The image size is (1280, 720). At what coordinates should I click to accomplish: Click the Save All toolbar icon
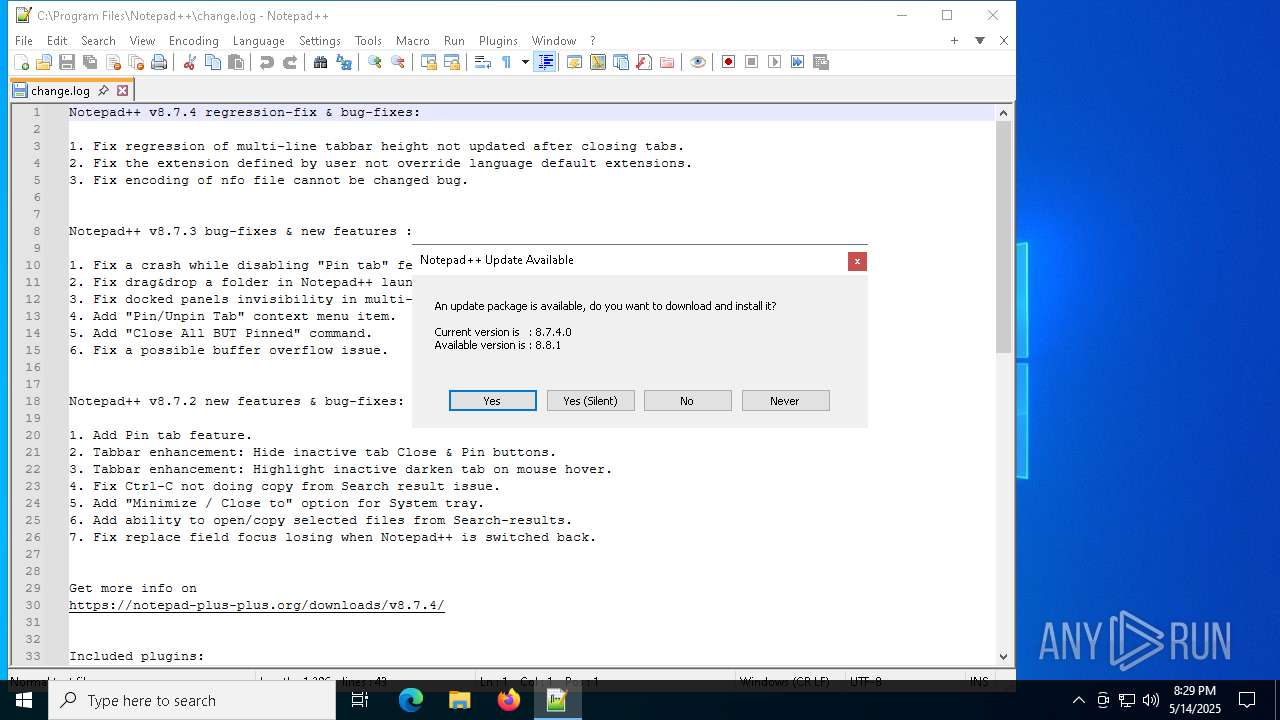90,62
